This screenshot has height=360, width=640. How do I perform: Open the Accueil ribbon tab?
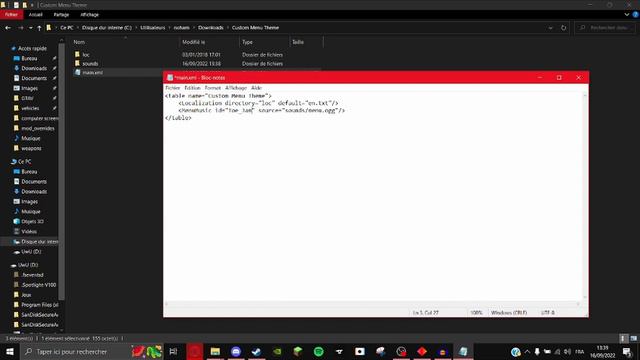click(x=36, y=14)
